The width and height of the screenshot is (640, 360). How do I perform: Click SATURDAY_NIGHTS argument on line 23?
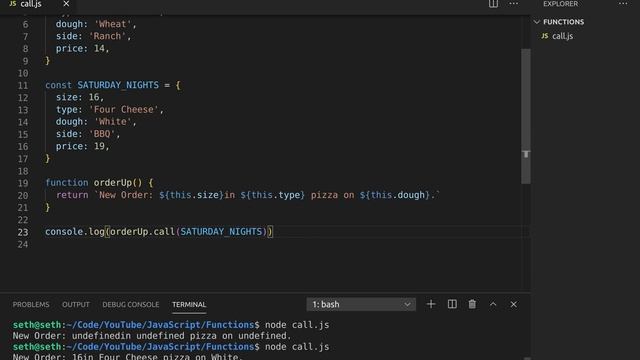tap(221, 231)
